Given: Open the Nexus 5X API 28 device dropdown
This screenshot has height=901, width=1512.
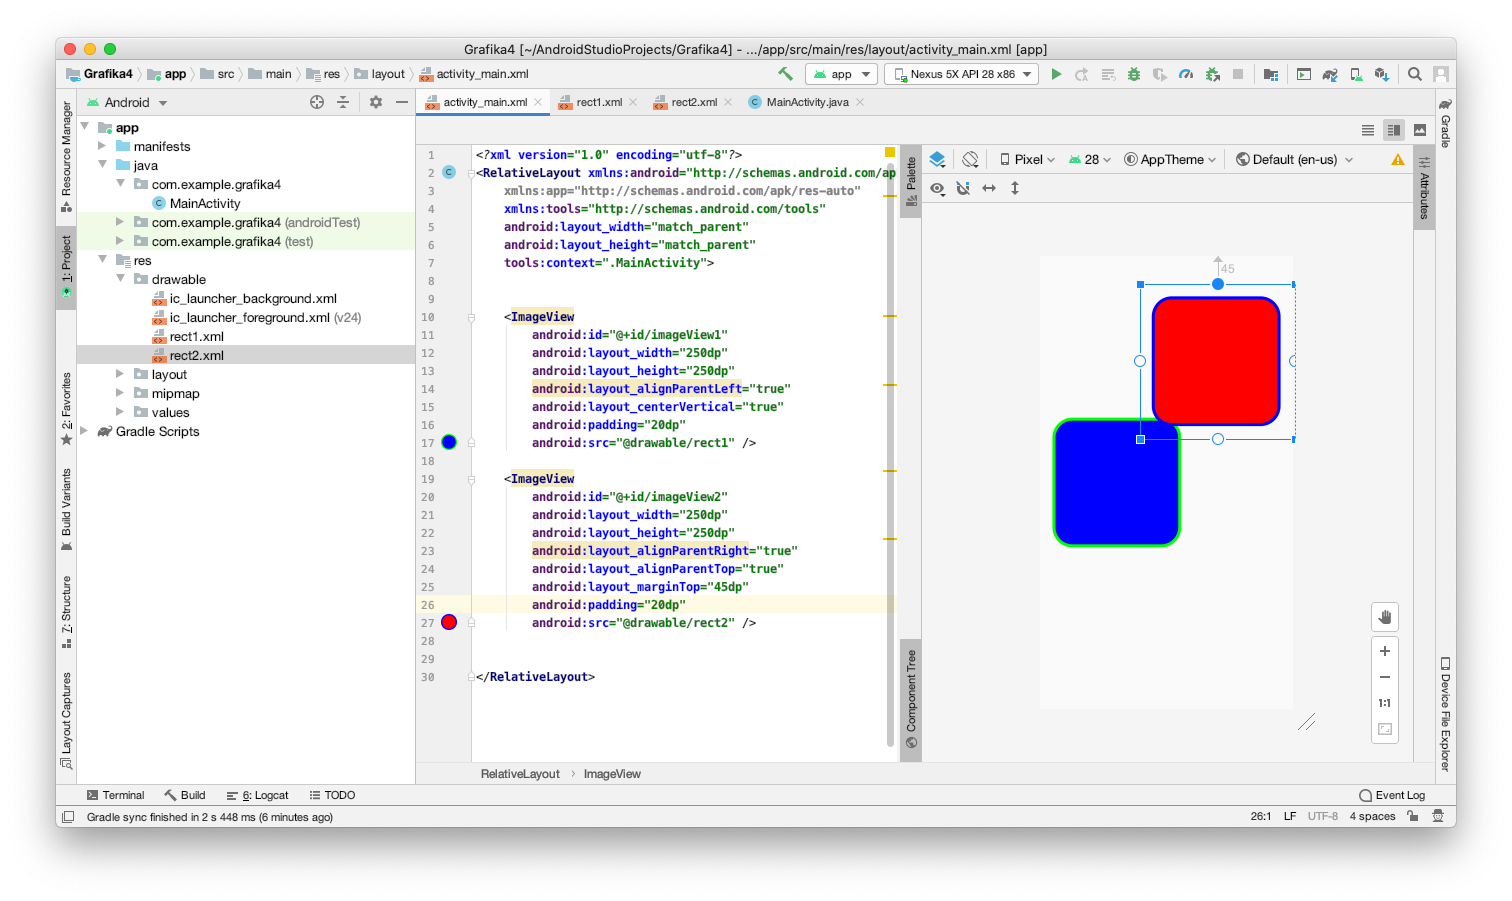Looking at the screenshot, I should (962, 74).
